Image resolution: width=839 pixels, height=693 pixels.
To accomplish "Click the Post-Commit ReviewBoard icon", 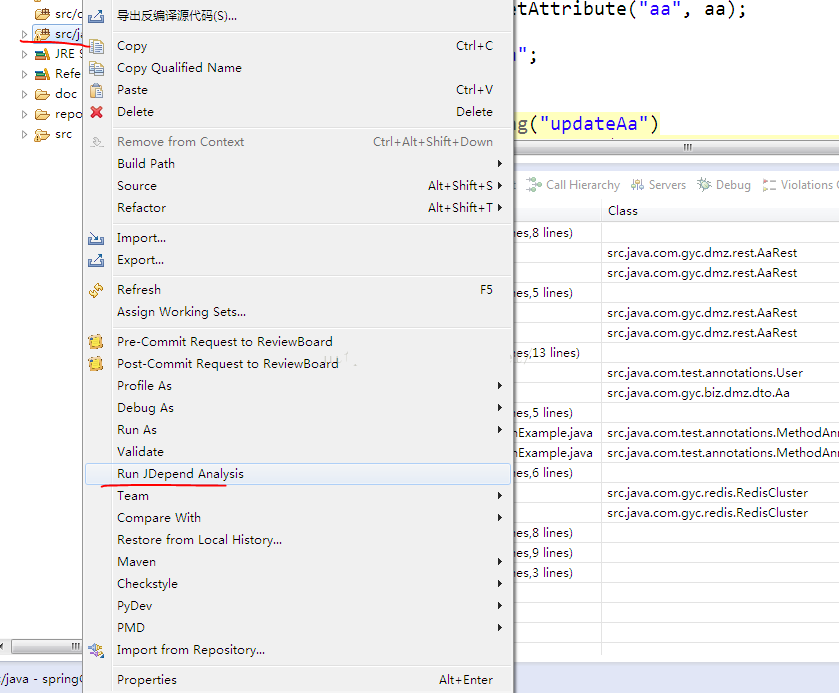I will 96,364.
